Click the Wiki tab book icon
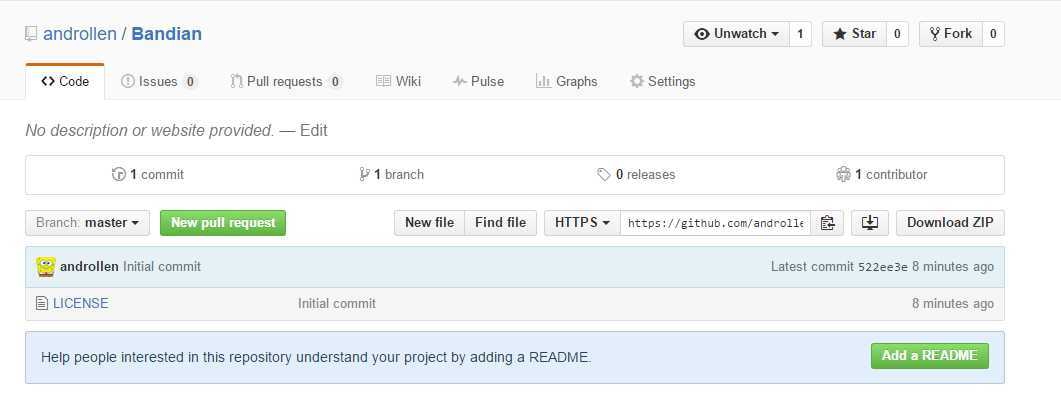The height and width of the screenshot is (414, 1061). [384, 81]
